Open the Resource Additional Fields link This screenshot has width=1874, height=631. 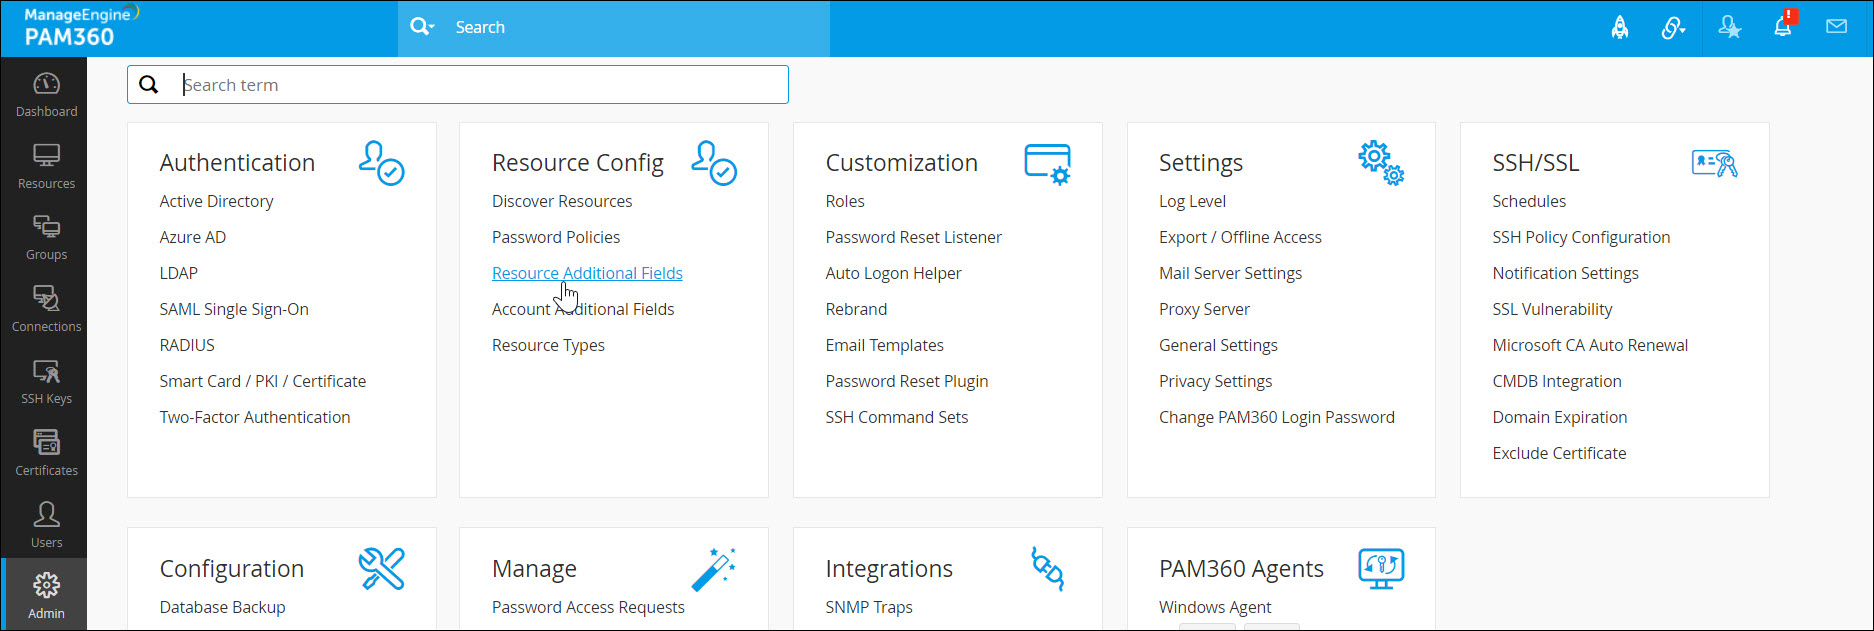tap(587, 273)
